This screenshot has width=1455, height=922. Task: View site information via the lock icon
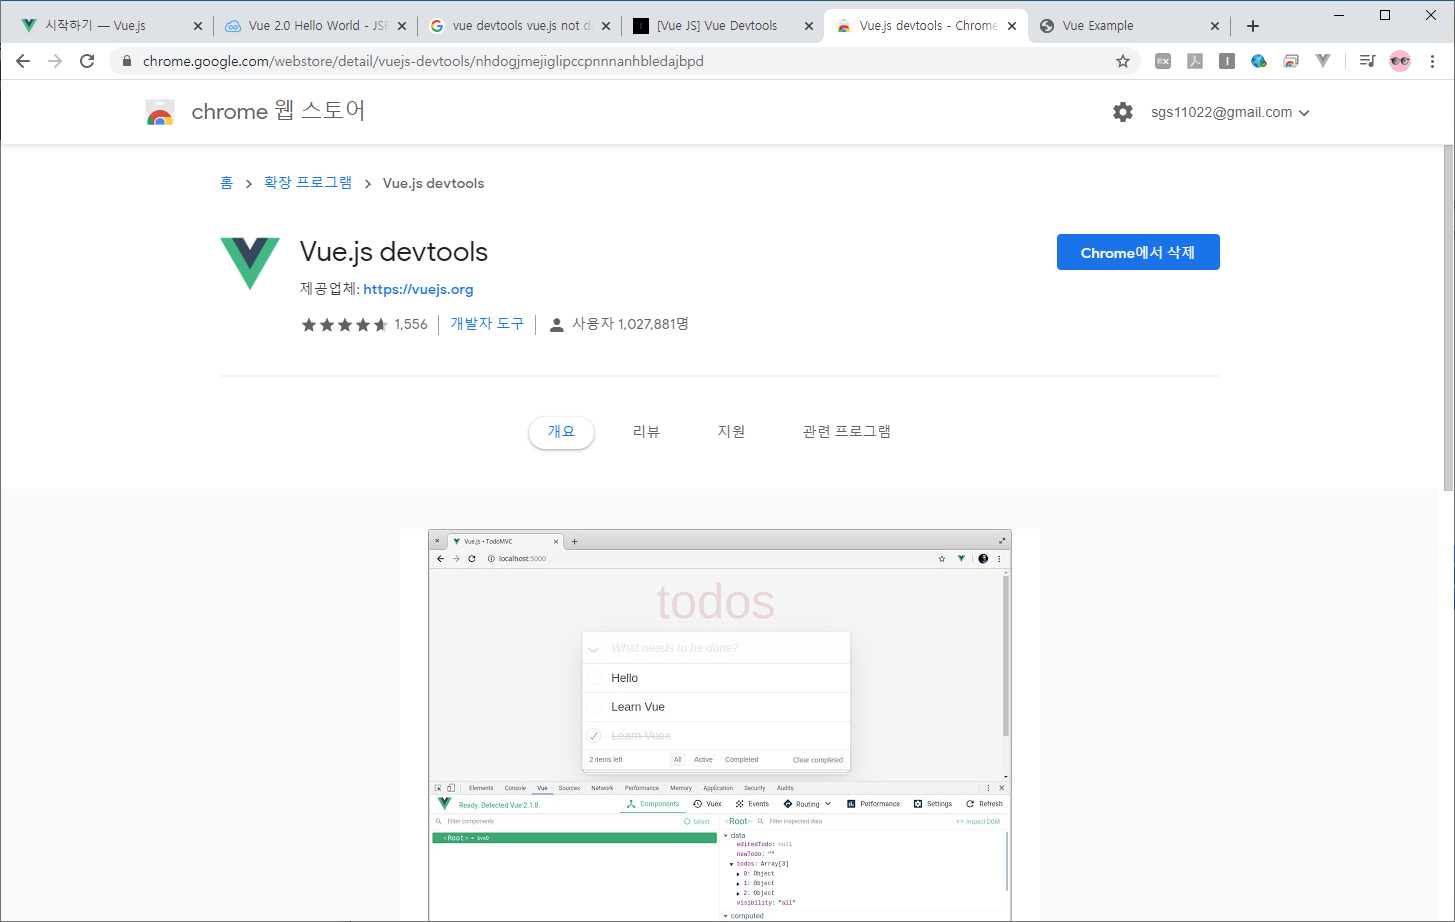[x=126, y=61]
